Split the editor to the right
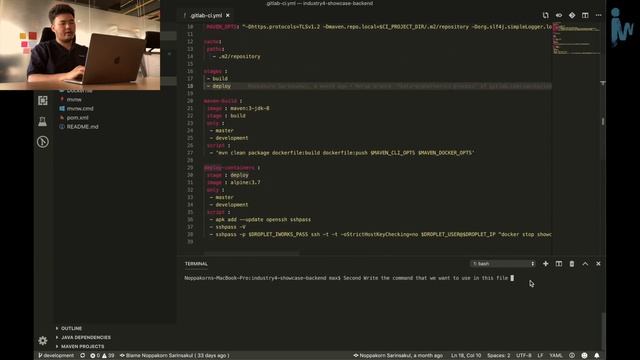Viewport: 640px width, 360px height. pyautogui.click(x=585, y=15)
